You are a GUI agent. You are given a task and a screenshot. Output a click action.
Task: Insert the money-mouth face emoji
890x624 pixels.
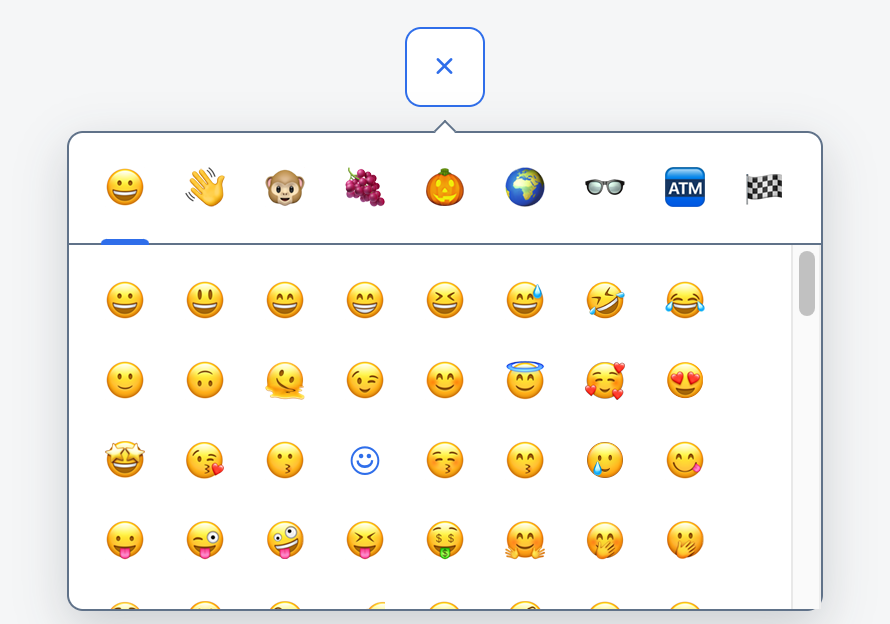(x=445, y=540)
